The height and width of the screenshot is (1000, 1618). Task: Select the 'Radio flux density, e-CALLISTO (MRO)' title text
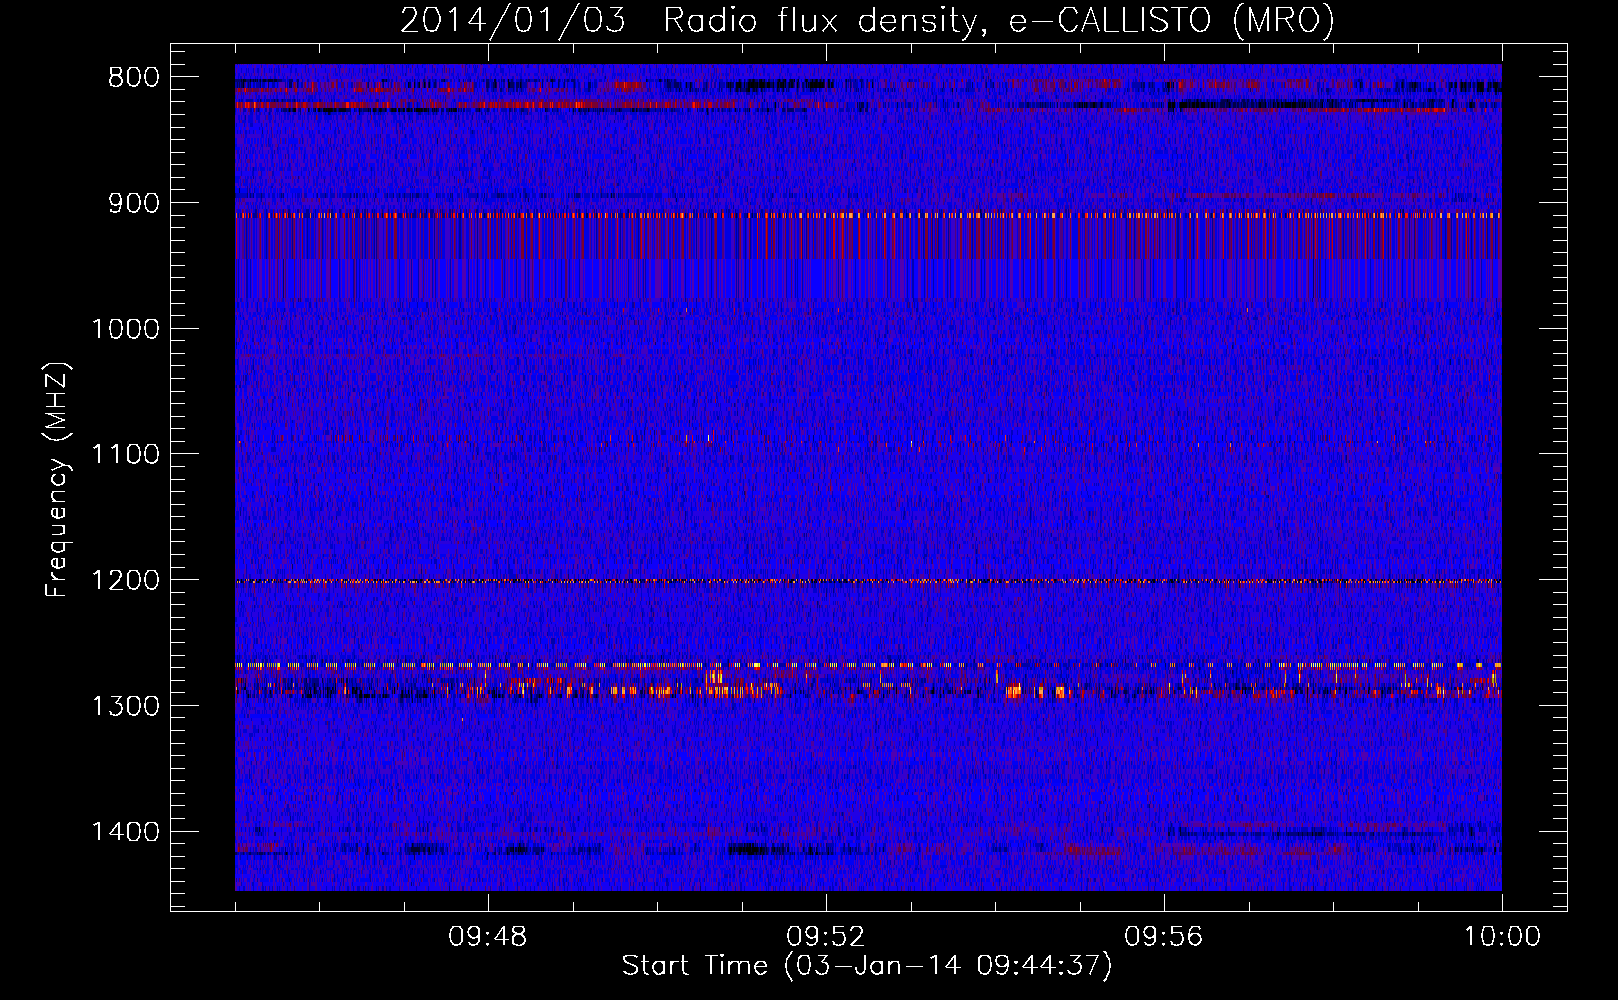(x=999, y=20)
